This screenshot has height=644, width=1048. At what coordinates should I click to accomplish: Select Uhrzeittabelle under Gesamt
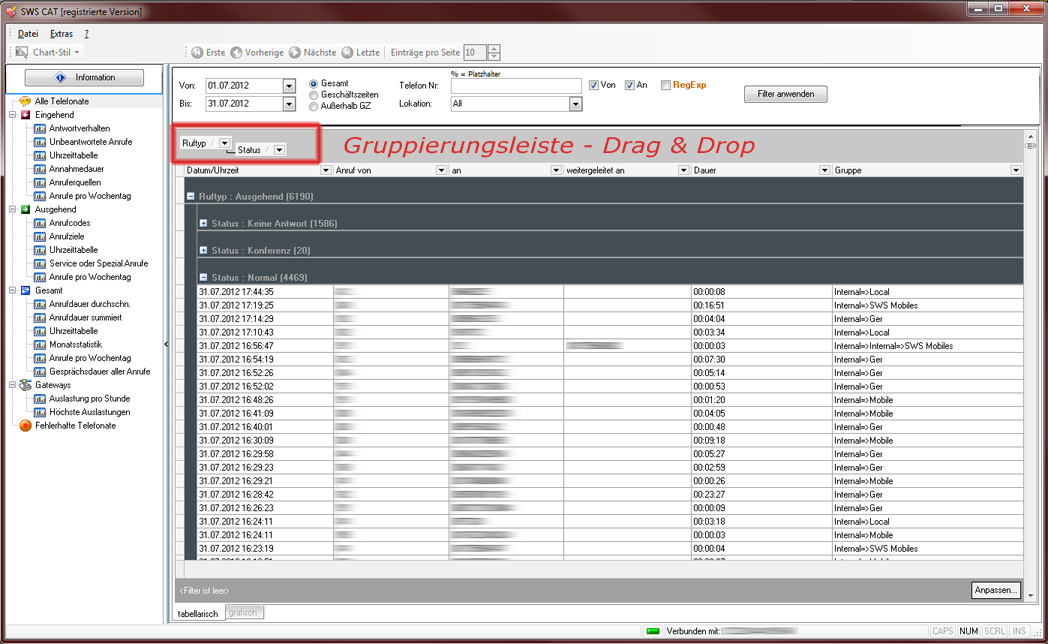coord(74,331)
